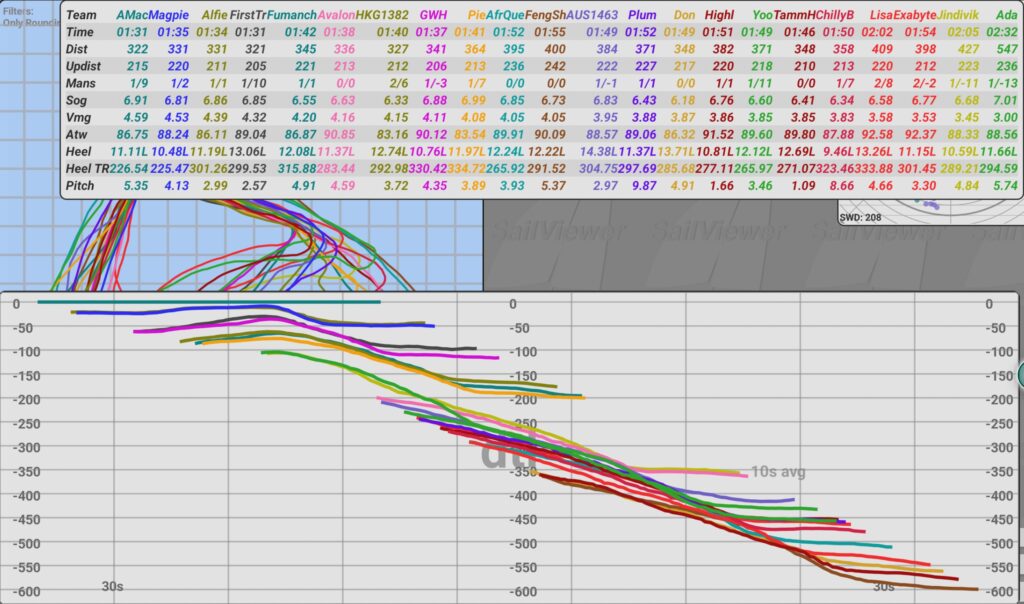Click the SWD: 208 readout
The height and width of the screenshot is (604, 1024).
860,217
